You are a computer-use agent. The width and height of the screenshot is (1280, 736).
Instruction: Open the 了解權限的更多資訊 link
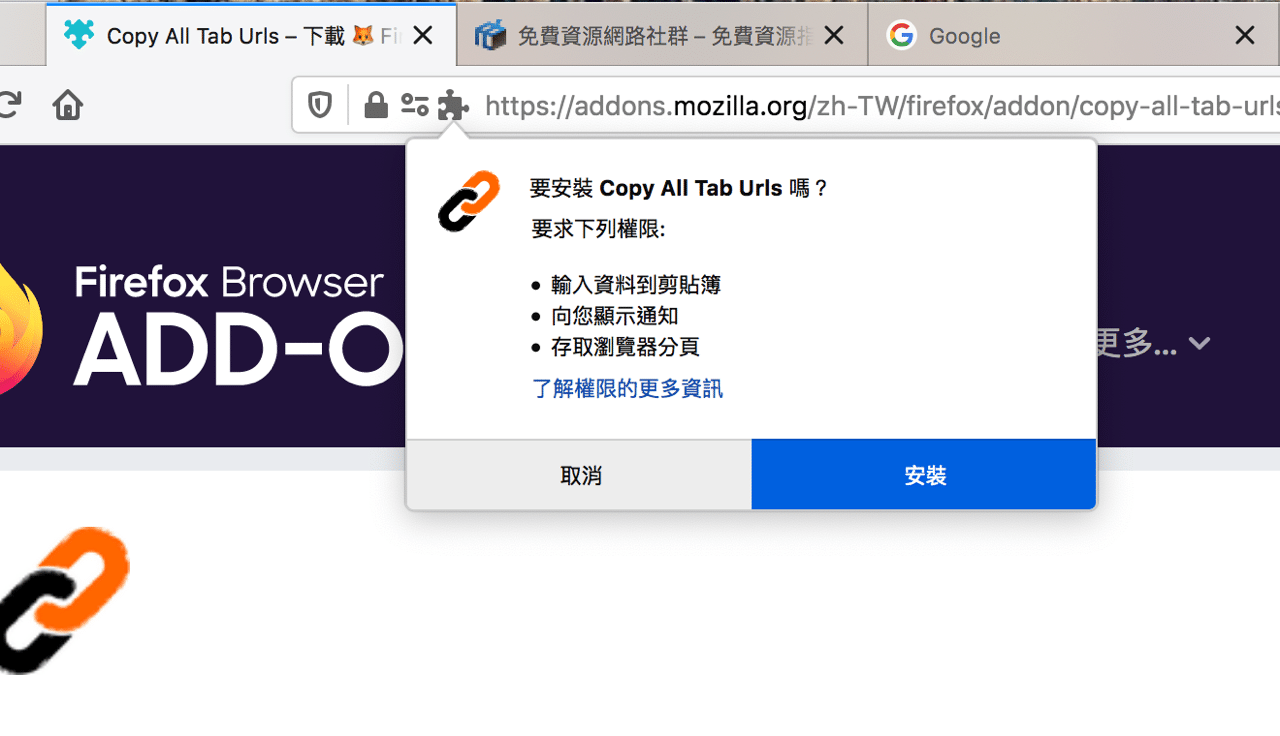627,388
